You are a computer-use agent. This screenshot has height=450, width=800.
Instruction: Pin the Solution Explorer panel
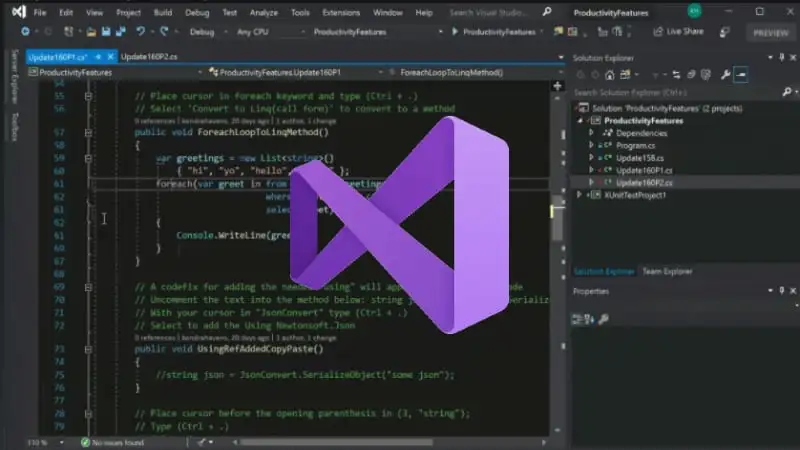tap(782, 58)
